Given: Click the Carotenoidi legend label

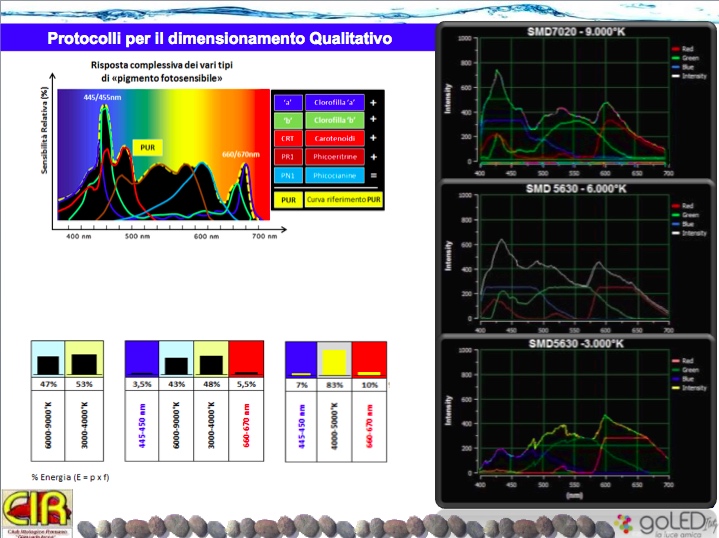Looking at the screenshot, I should (x=335, y=139).
